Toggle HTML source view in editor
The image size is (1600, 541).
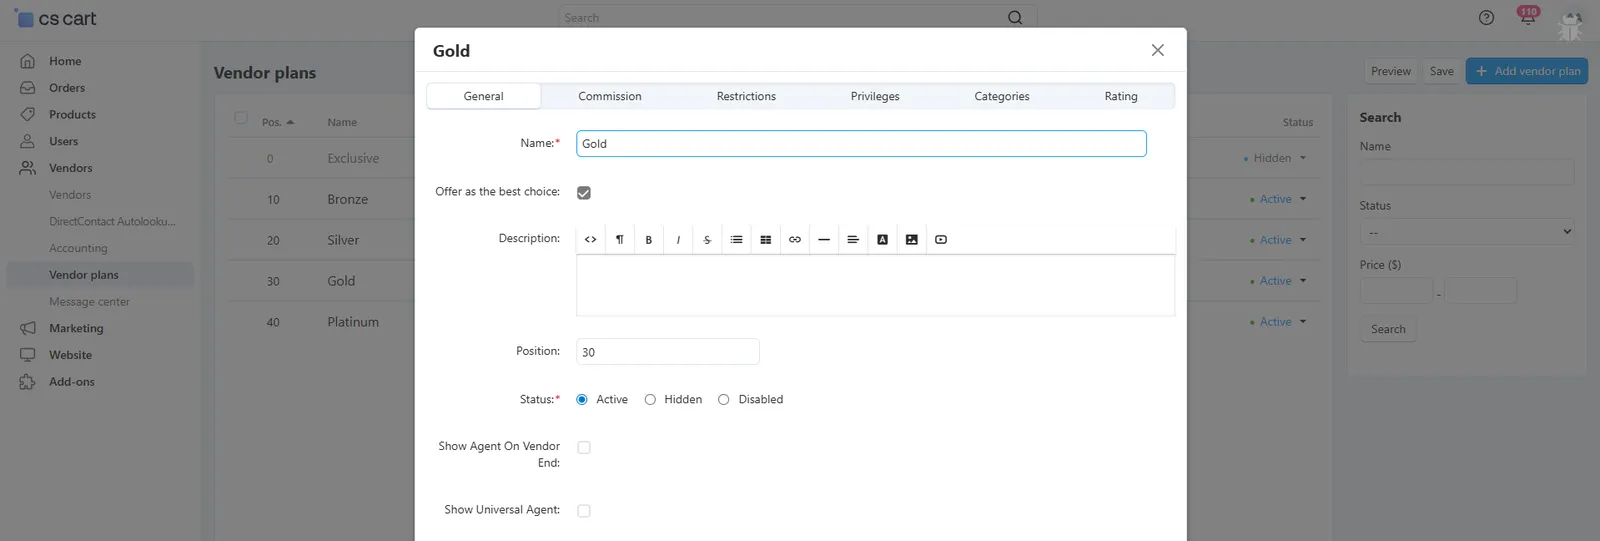point(591,240)
